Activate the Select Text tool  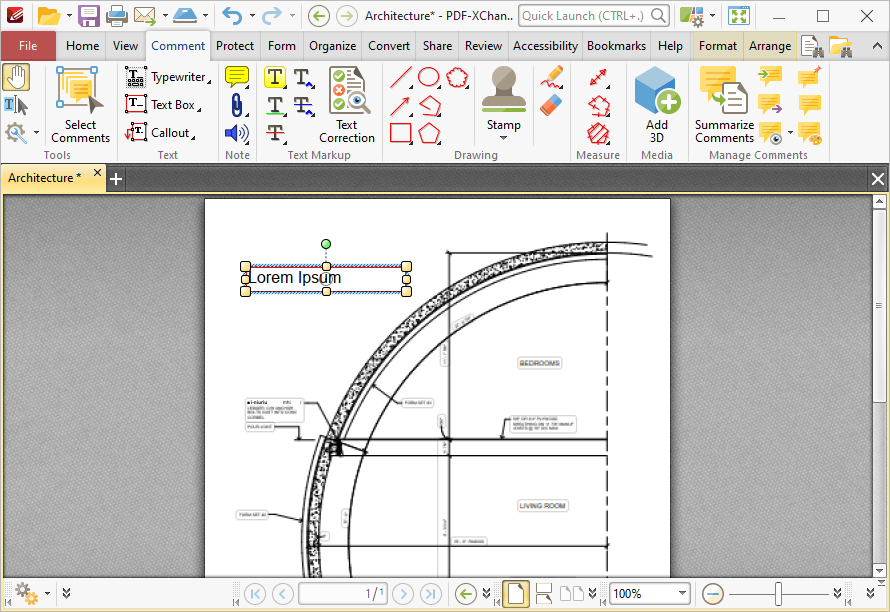coord(16,106)
